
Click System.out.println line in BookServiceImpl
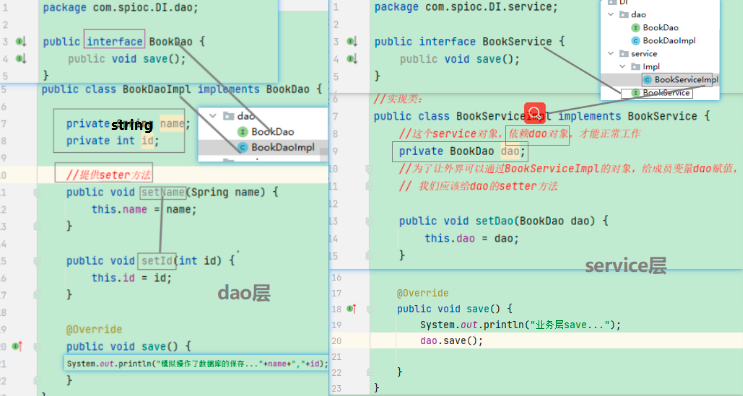pos(520,325)
